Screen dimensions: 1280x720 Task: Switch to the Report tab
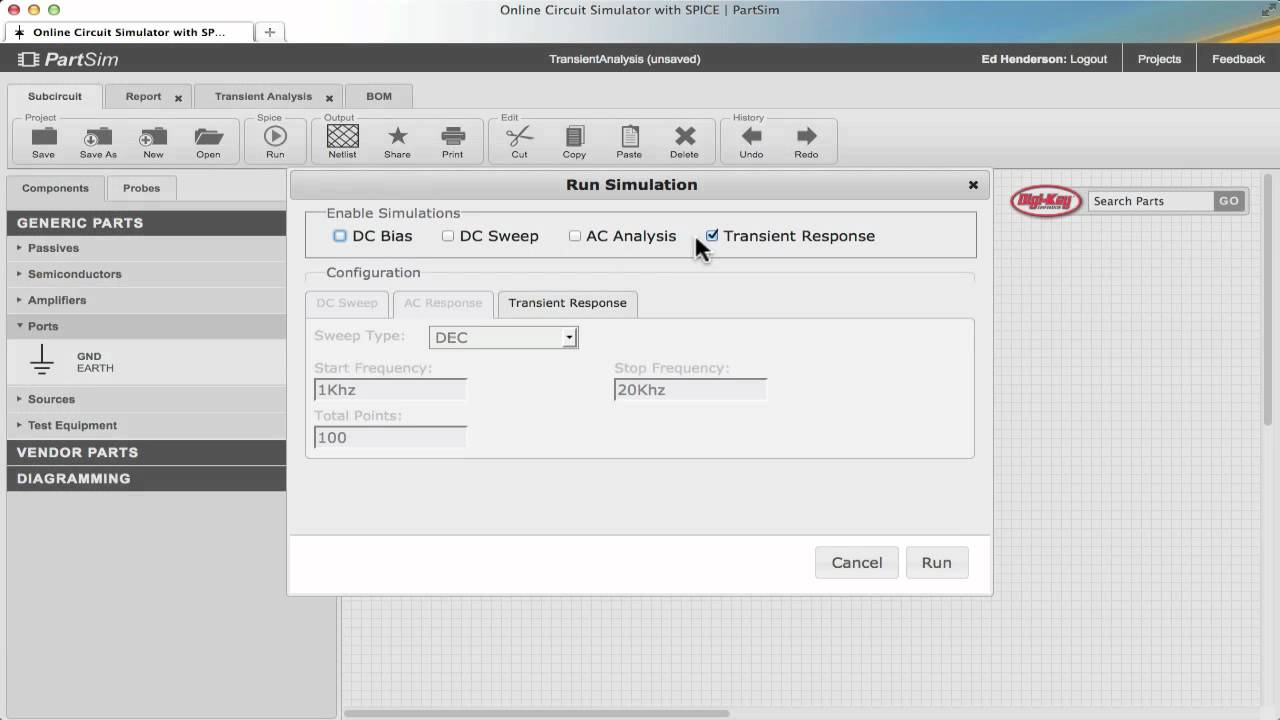143,97
